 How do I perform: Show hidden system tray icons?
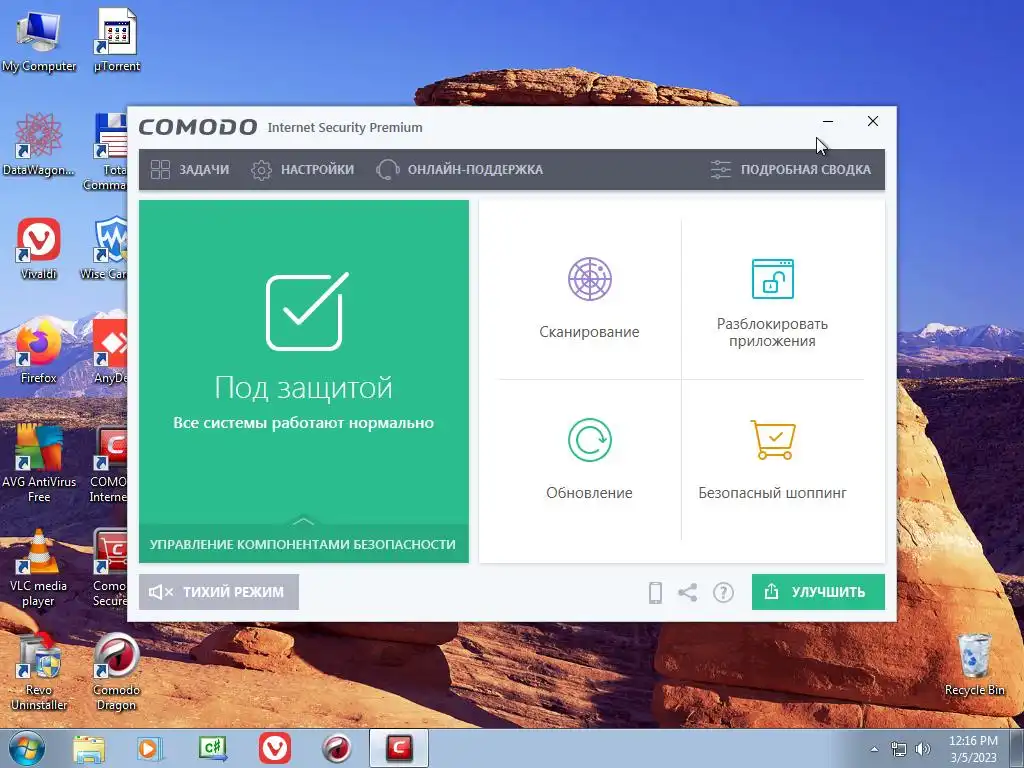(874, 749)
